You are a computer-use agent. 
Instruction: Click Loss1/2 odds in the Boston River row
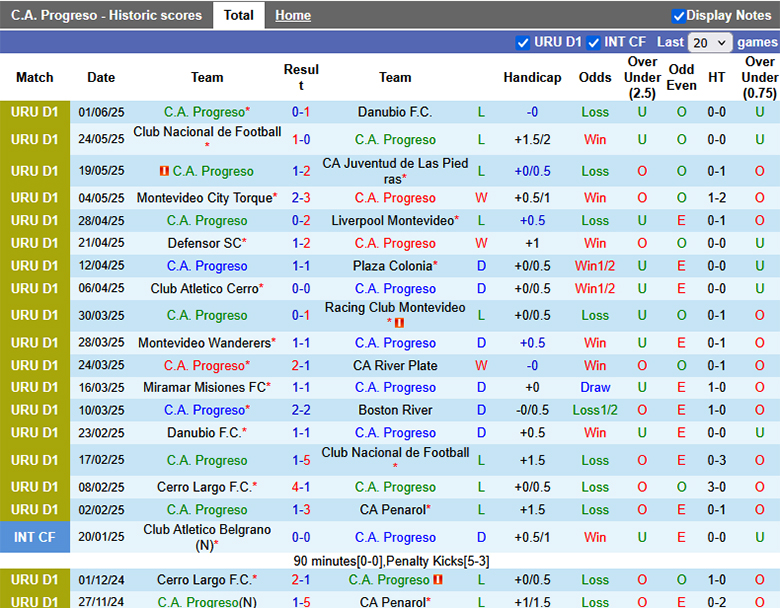(595, 410)
